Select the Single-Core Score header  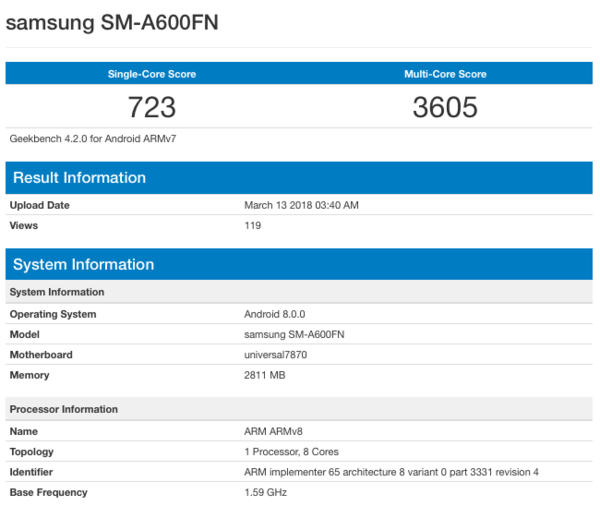point(152,74)
